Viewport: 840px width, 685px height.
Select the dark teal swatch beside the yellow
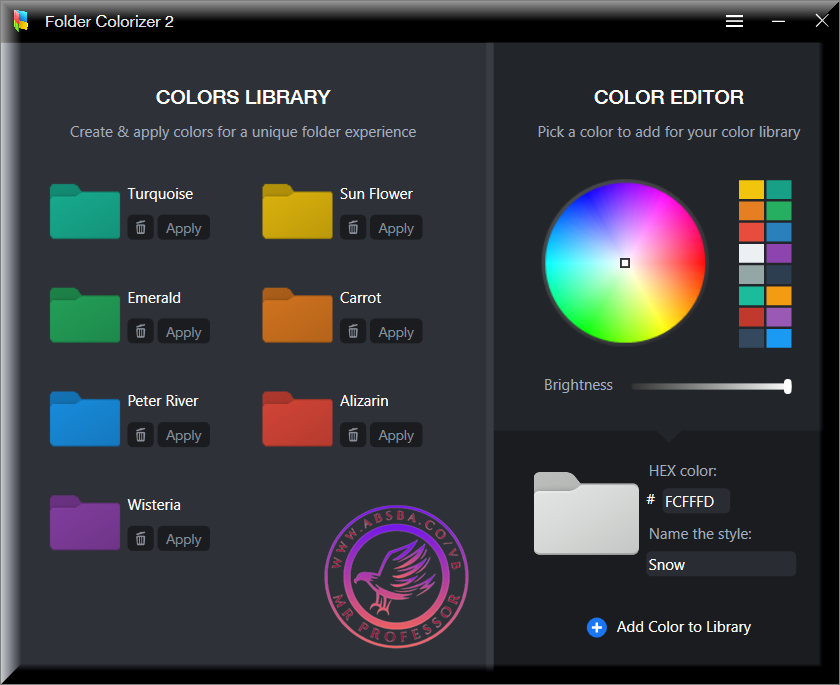click(778, 190)
